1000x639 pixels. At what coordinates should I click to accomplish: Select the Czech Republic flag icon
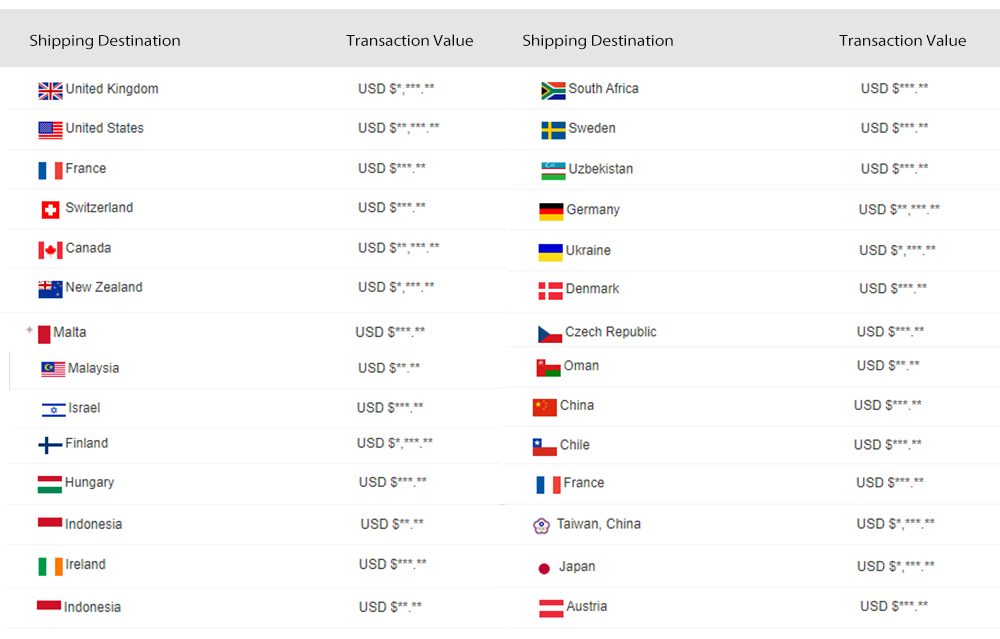pos(550,334)
